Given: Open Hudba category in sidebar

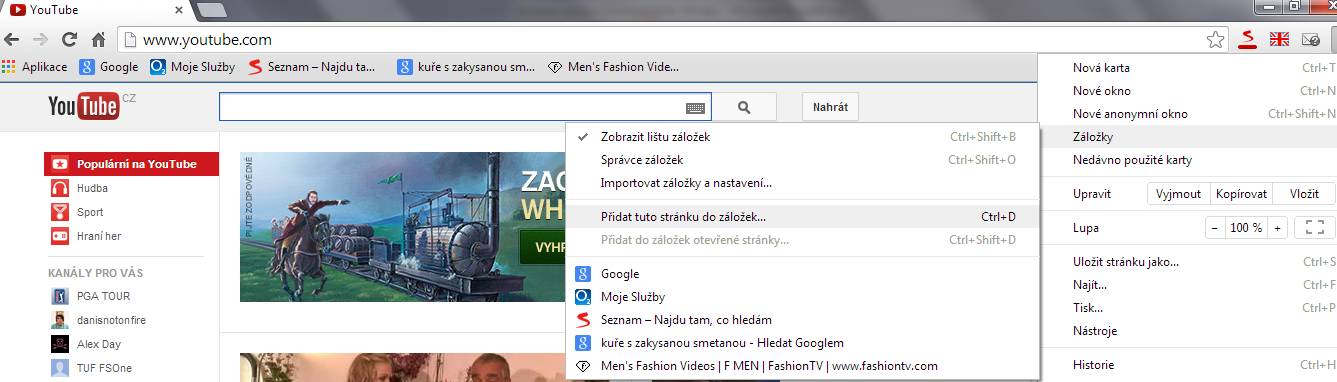Looking at the screenshot, I should pyautogui.click(x=92, y=188).
